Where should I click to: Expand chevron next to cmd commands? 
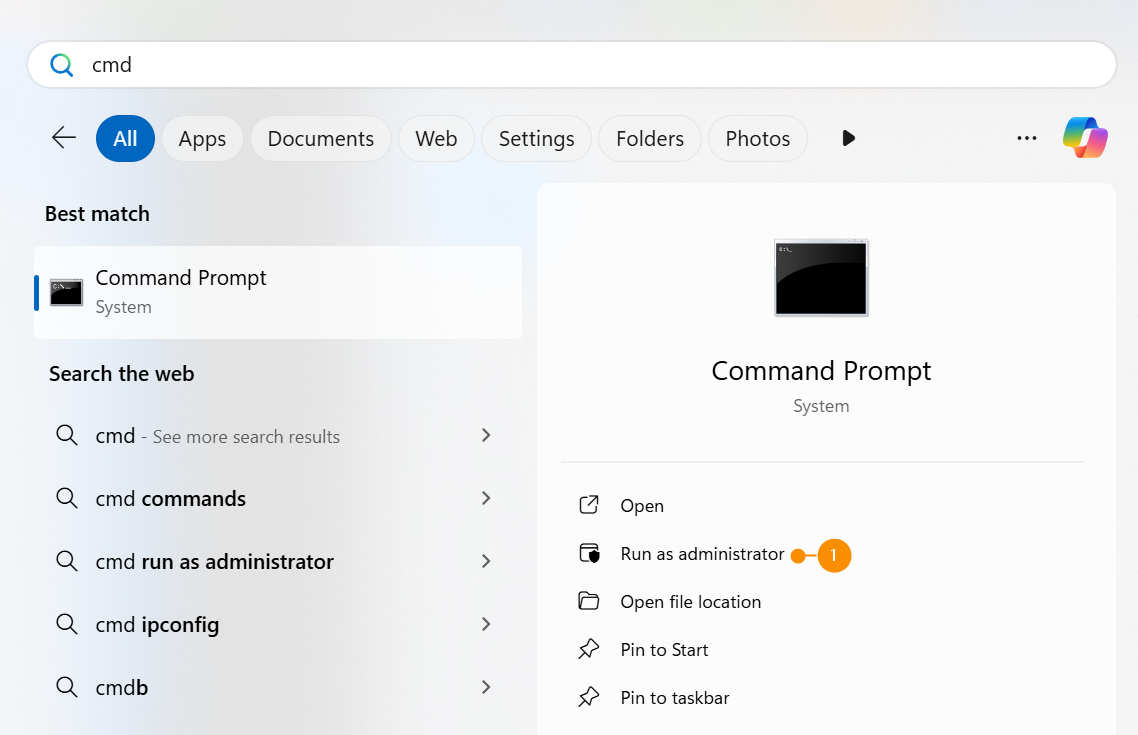(x=486, y=498)
